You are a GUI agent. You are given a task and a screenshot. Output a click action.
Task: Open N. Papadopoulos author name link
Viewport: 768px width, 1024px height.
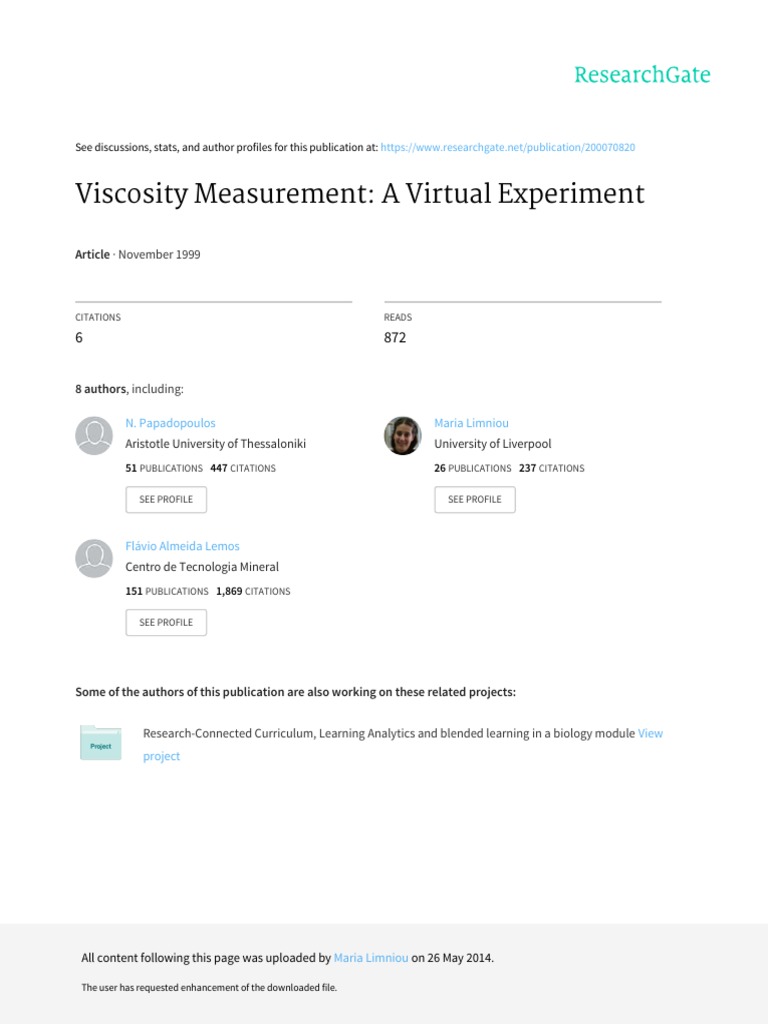point(170,423)
